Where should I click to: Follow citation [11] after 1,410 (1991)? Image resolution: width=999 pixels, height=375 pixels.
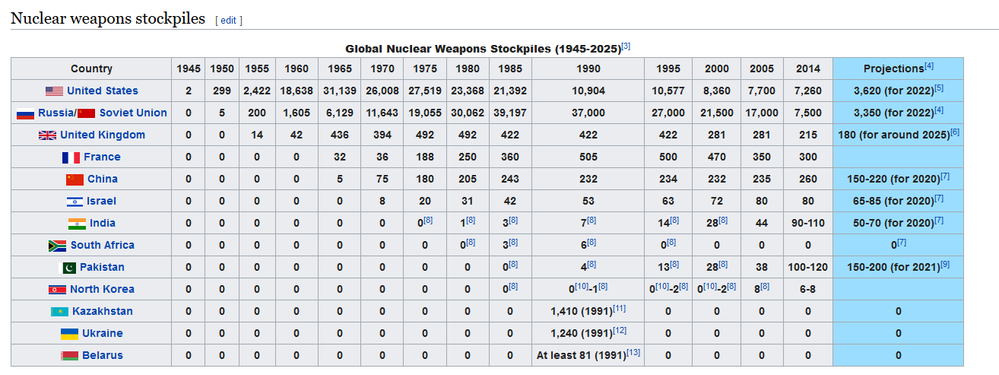pyautogui.click(x=619, y=309)
